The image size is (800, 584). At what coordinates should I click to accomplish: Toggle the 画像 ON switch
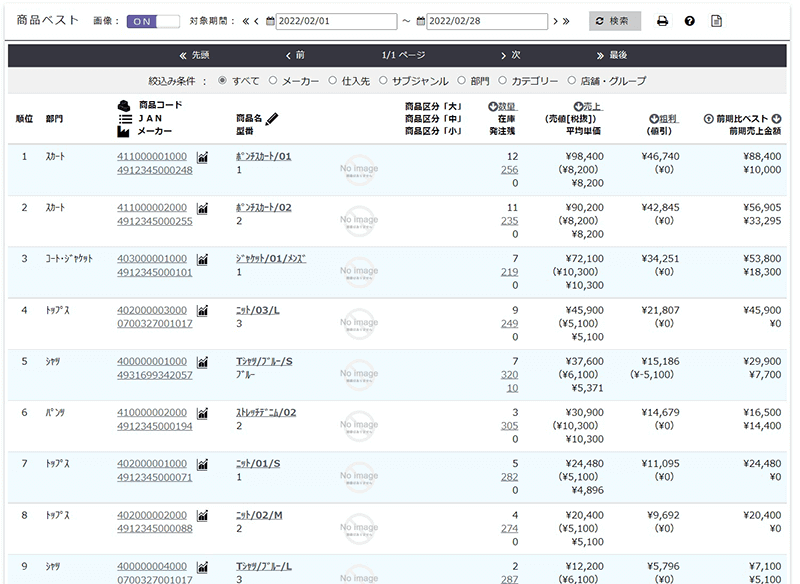[153, 21]
